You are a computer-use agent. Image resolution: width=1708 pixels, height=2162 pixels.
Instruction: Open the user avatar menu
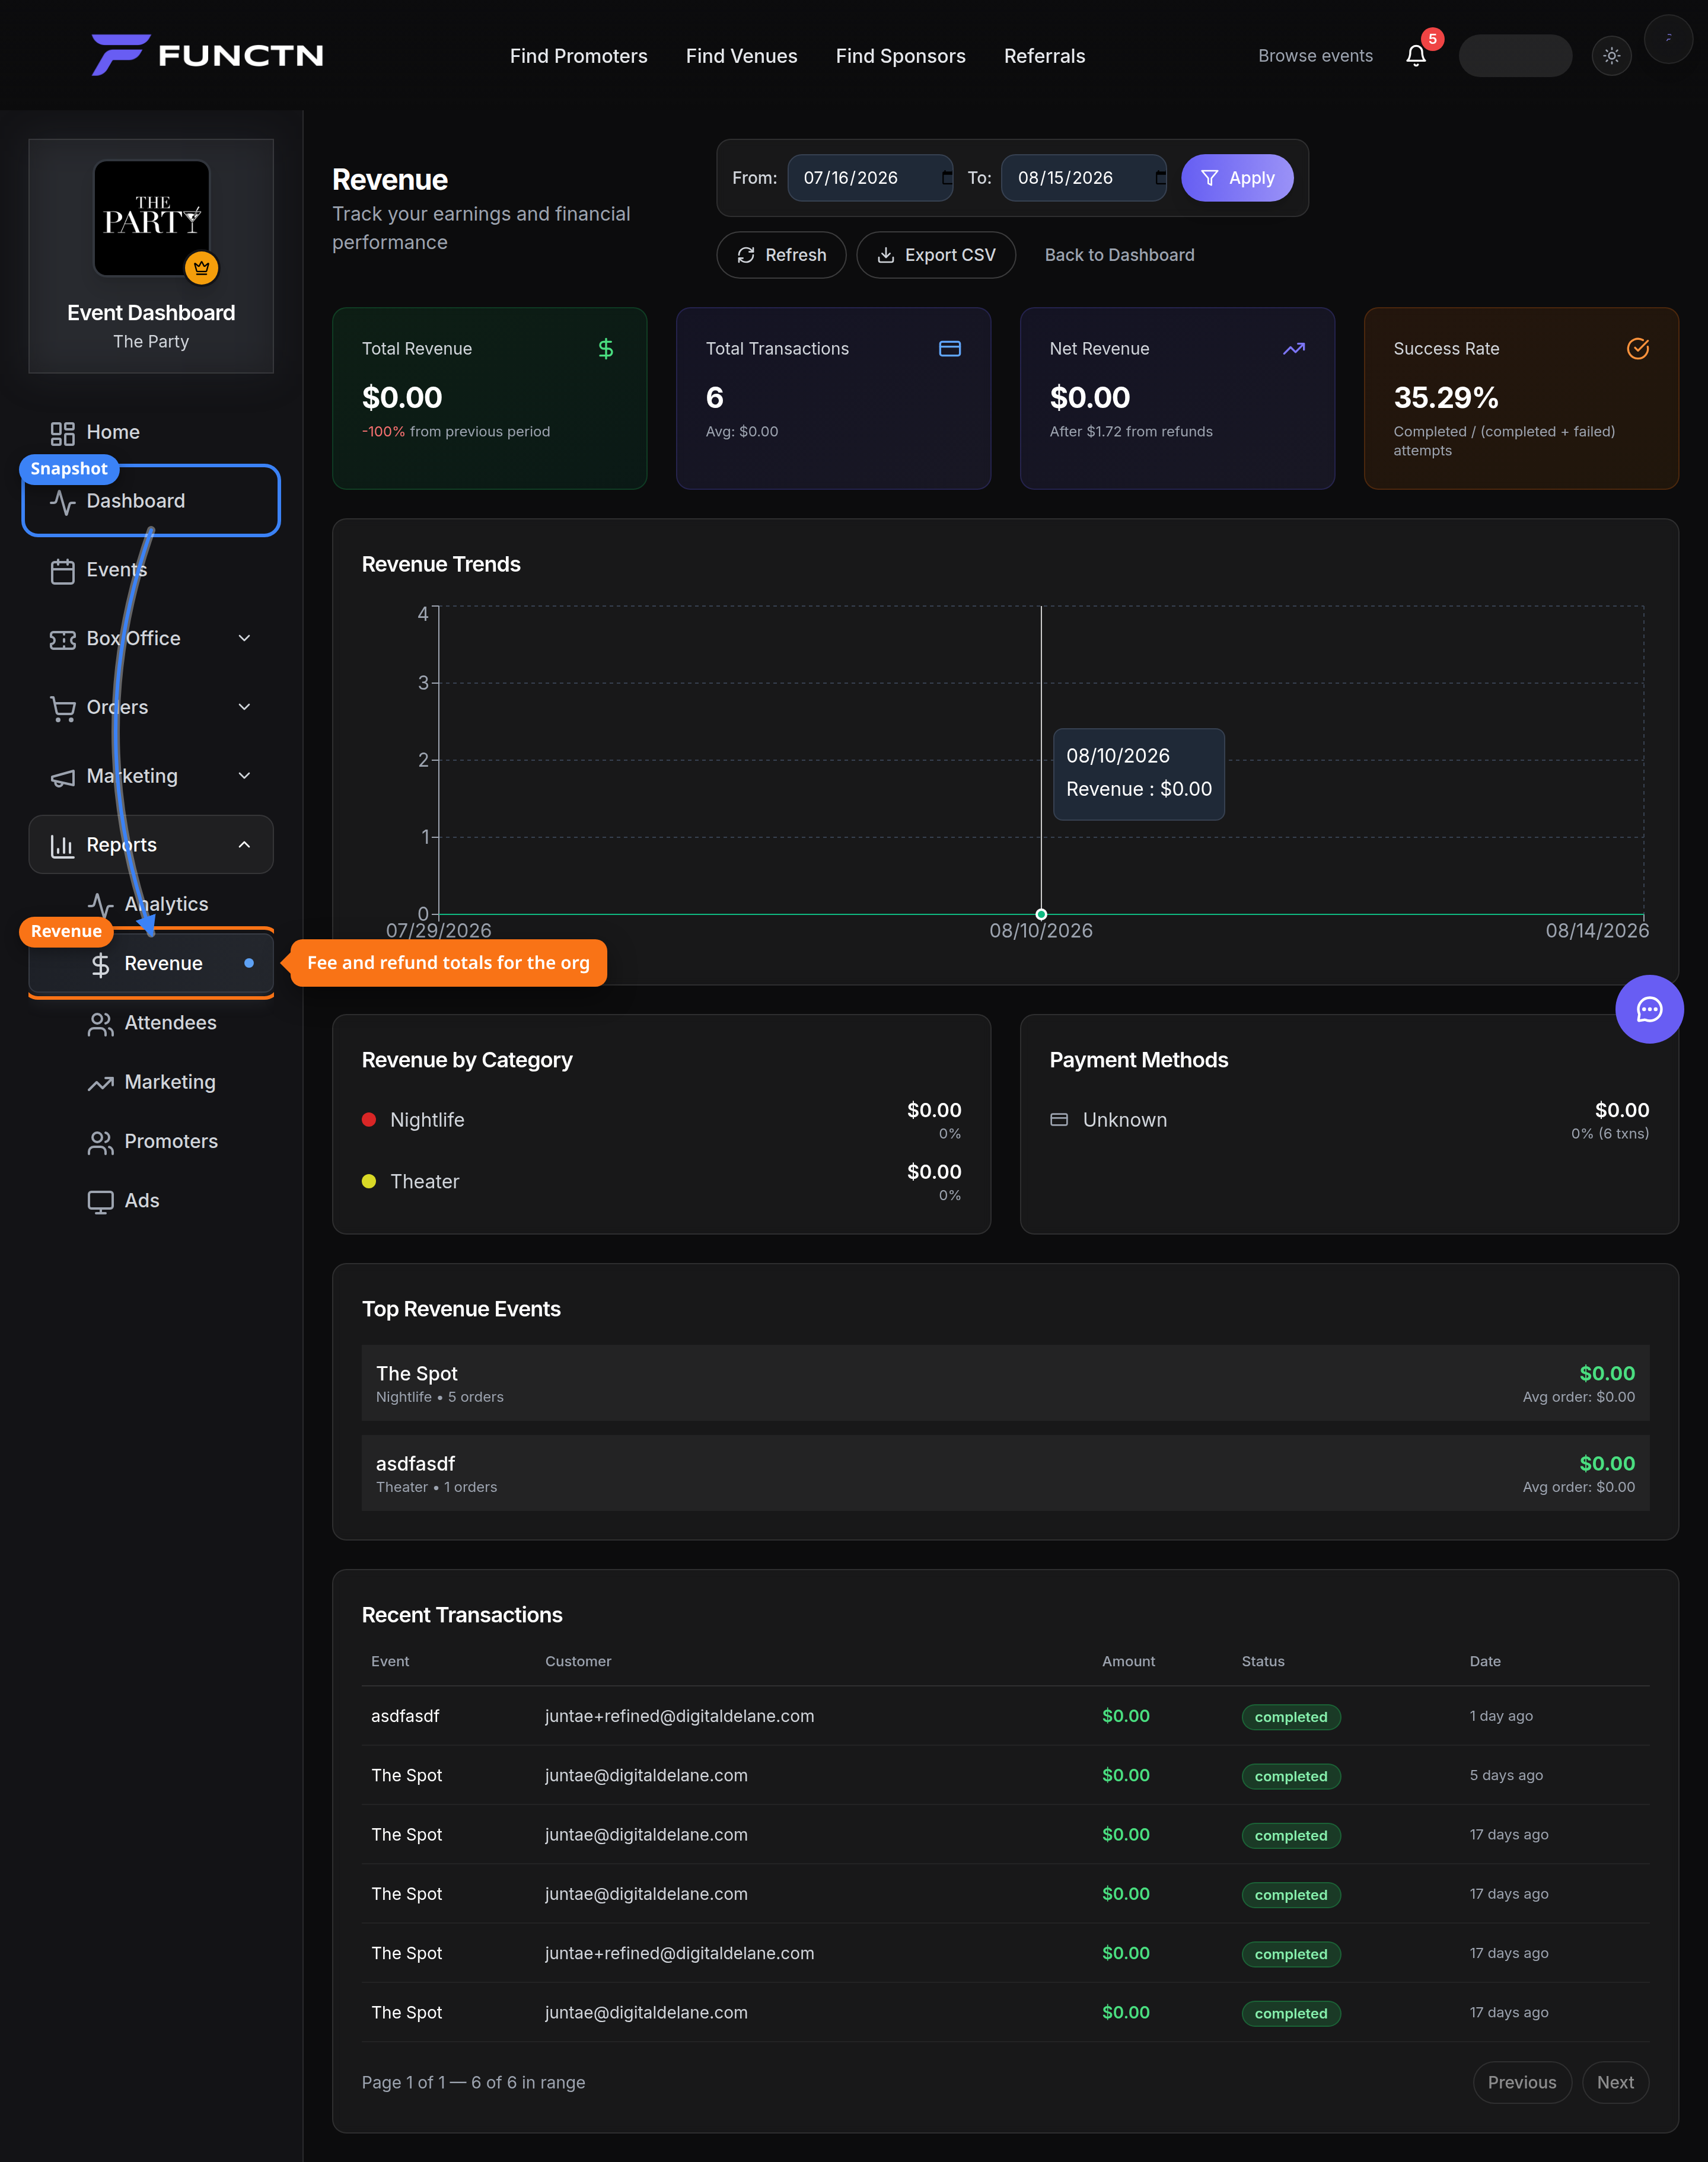point(1668,39)
